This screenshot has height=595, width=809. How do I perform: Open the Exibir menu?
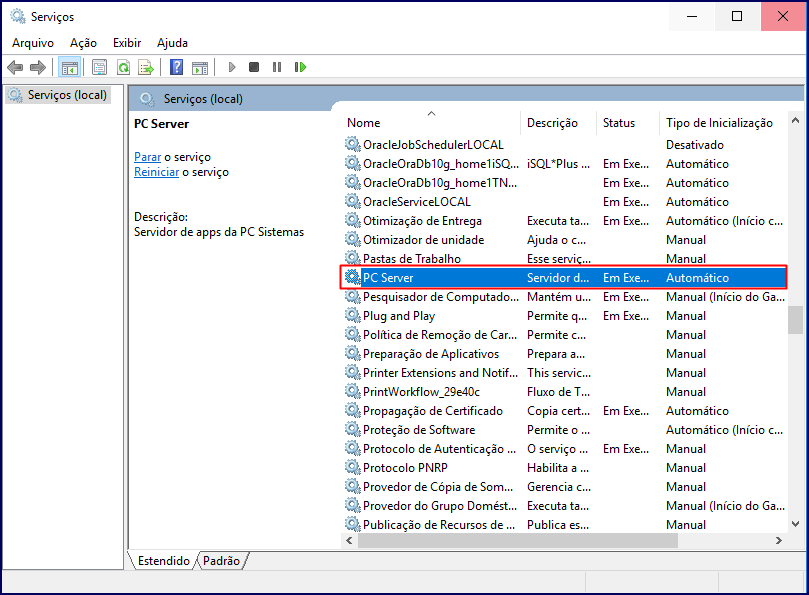(126, 43)
